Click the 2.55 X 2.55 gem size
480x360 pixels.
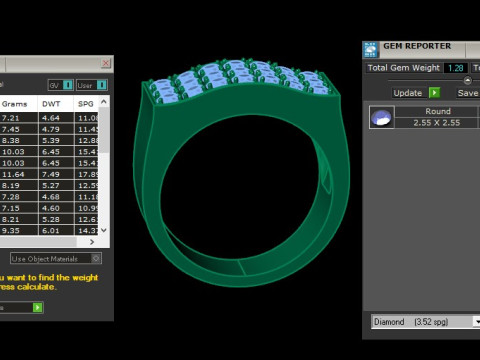(437, 123)
